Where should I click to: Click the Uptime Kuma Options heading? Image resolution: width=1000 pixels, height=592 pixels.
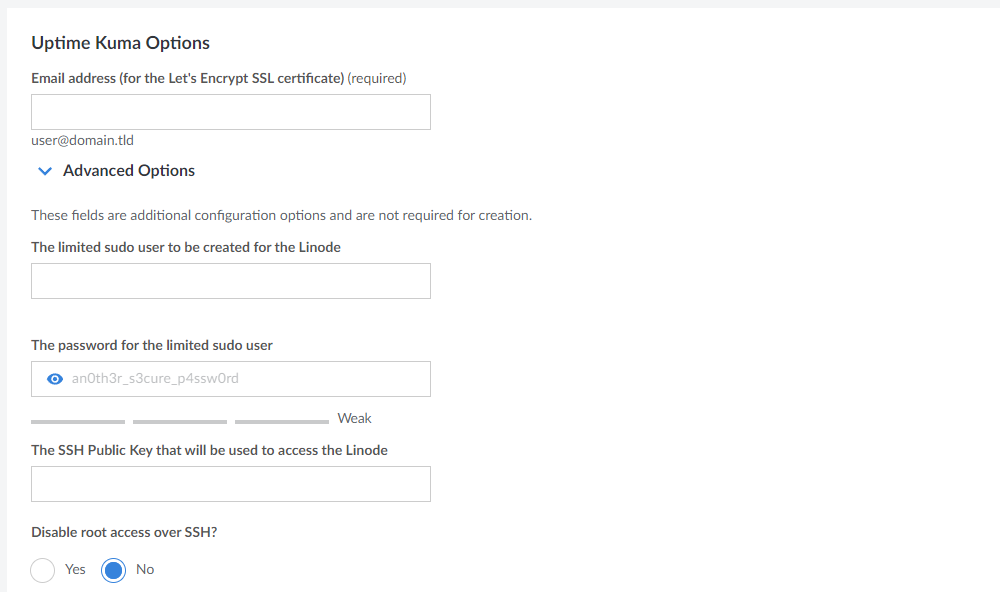[120, 43]
